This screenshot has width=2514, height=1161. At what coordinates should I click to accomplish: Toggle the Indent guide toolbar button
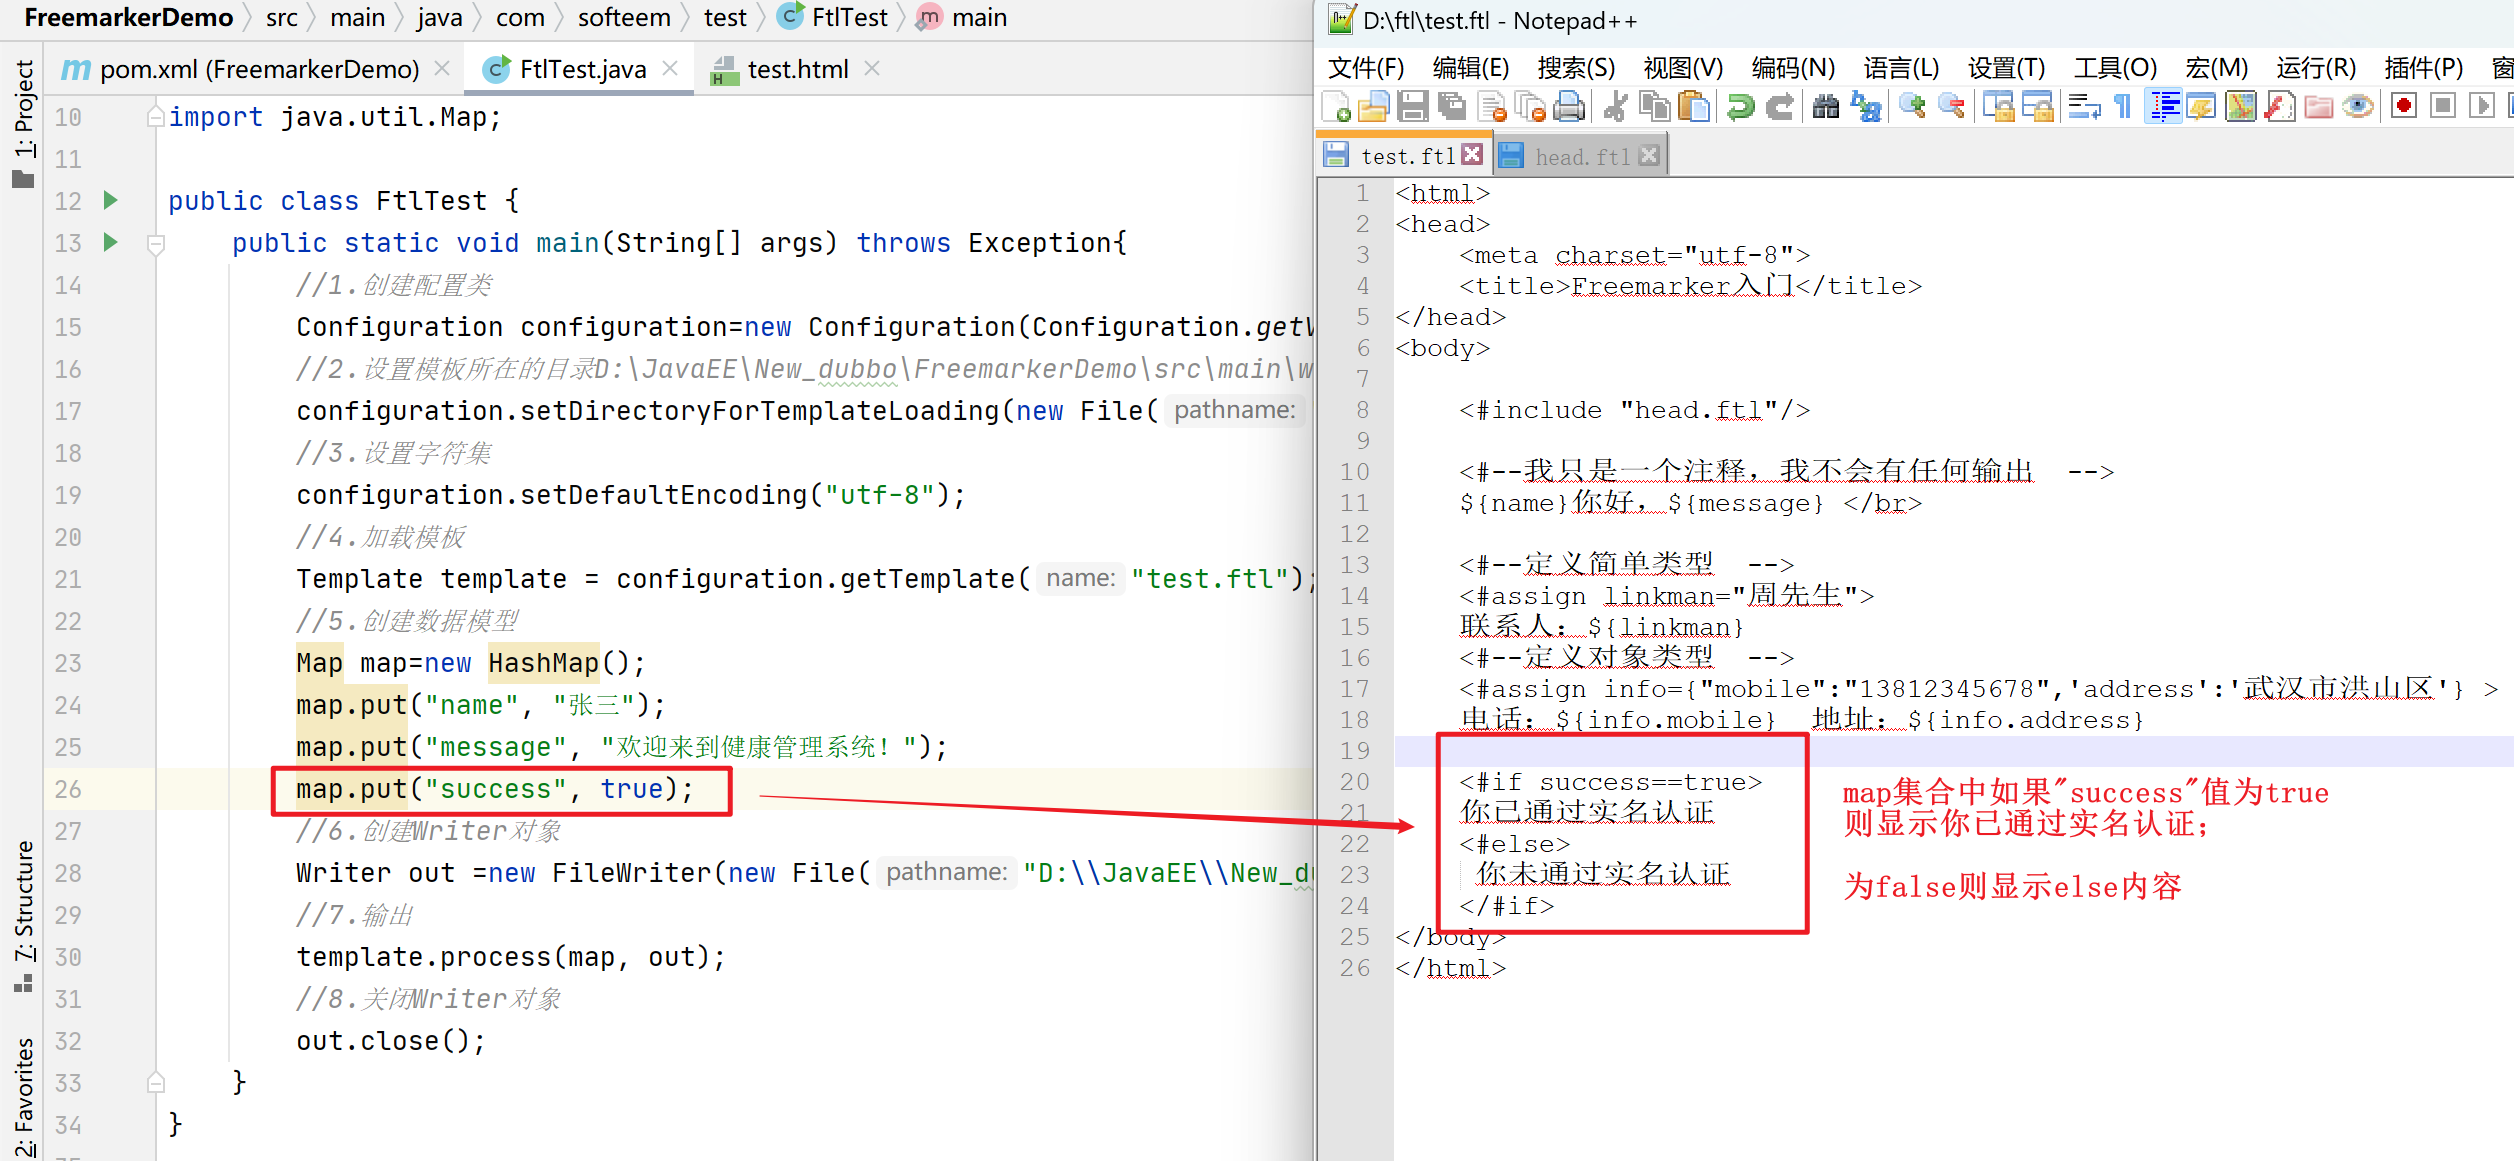point(2163,106)
